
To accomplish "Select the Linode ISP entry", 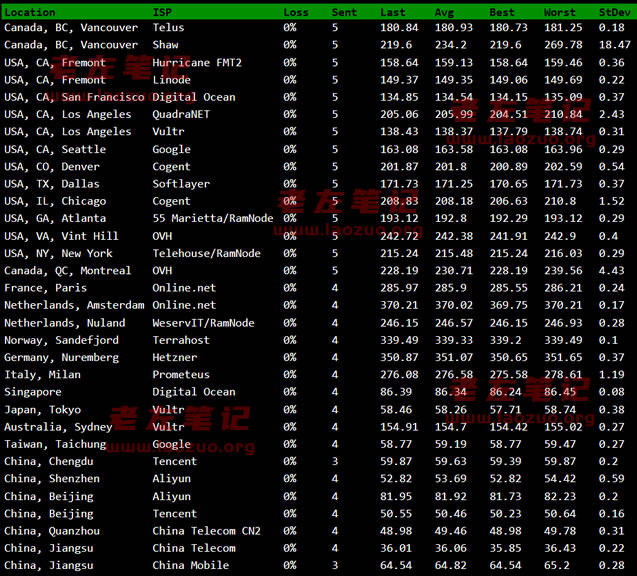I will pyautogui.click(x=171, y=80).
